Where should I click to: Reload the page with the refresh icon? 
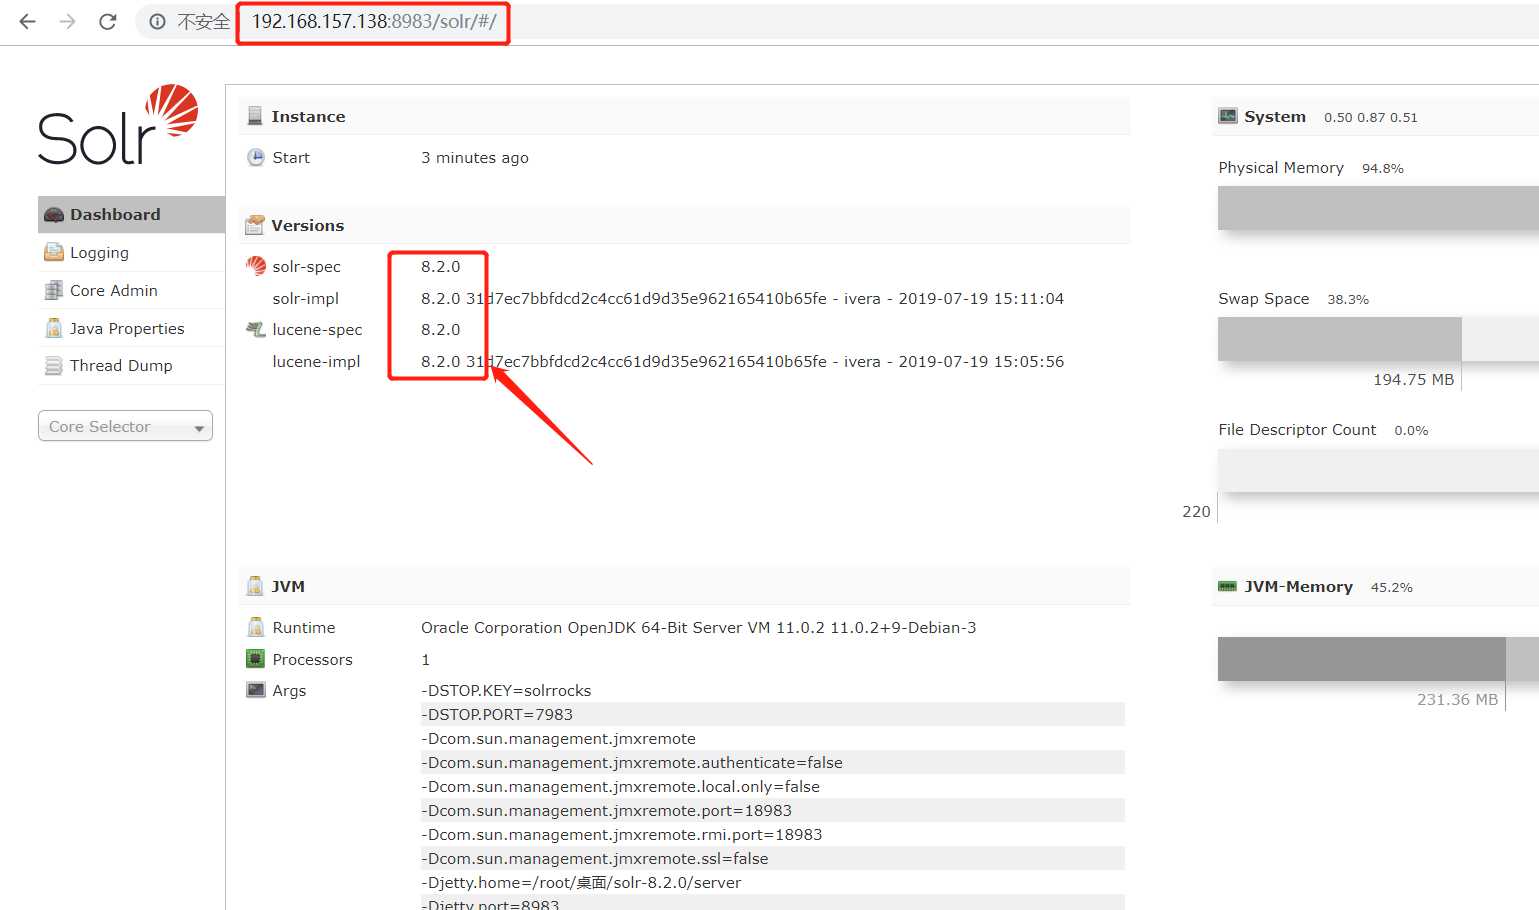point(108,21)
